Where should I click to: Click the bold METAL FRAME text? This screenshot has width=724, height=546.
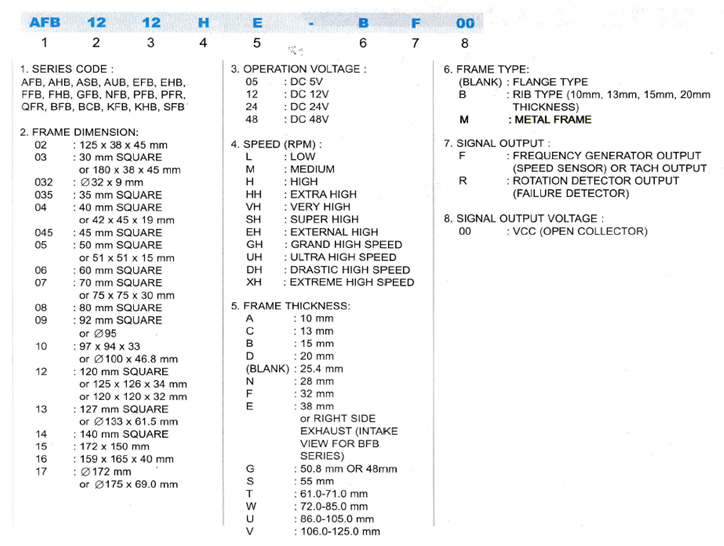click(553, 120)
